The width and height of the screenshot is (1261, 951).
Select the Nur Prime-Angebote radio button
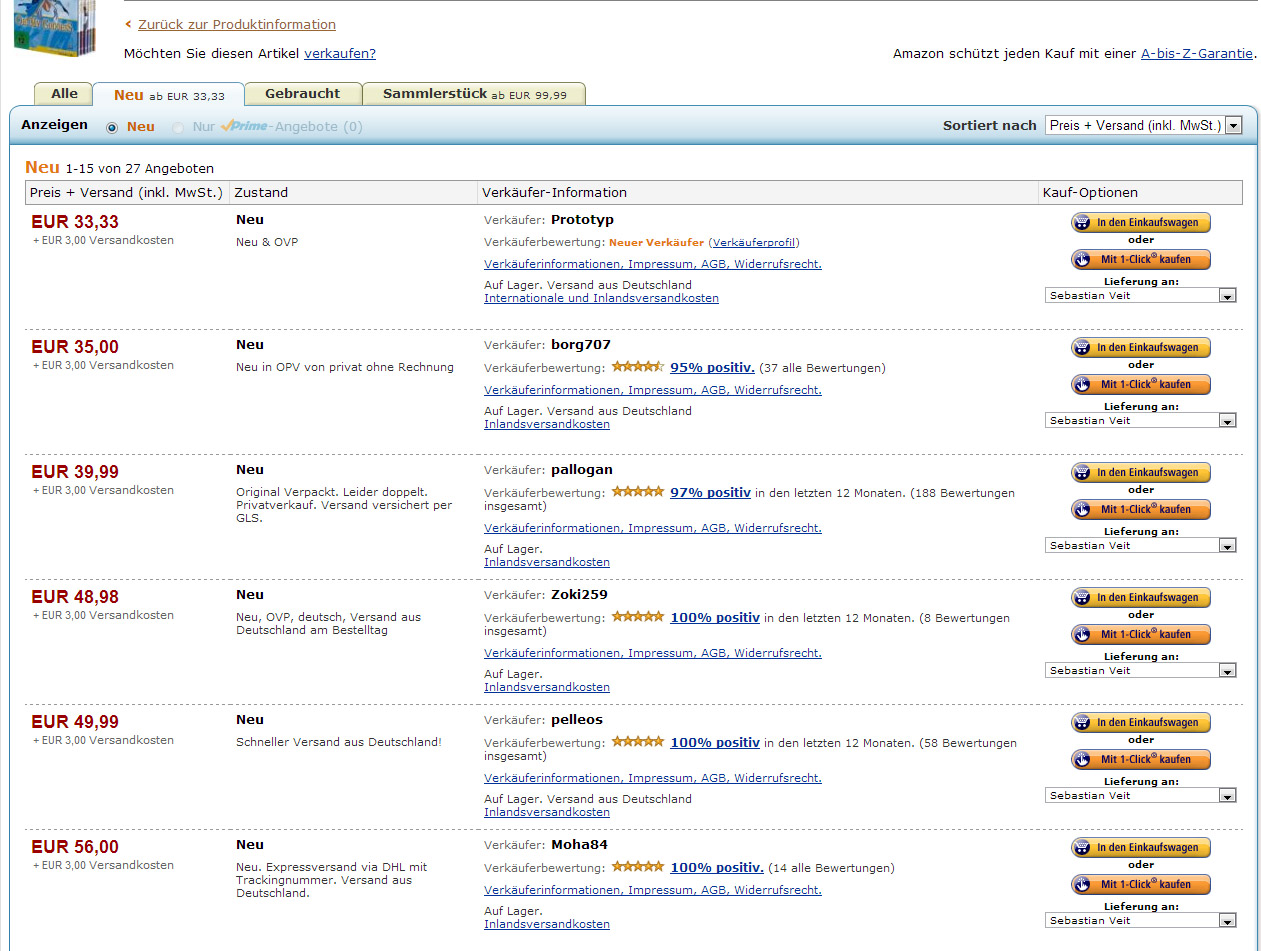tap(178, 128)
